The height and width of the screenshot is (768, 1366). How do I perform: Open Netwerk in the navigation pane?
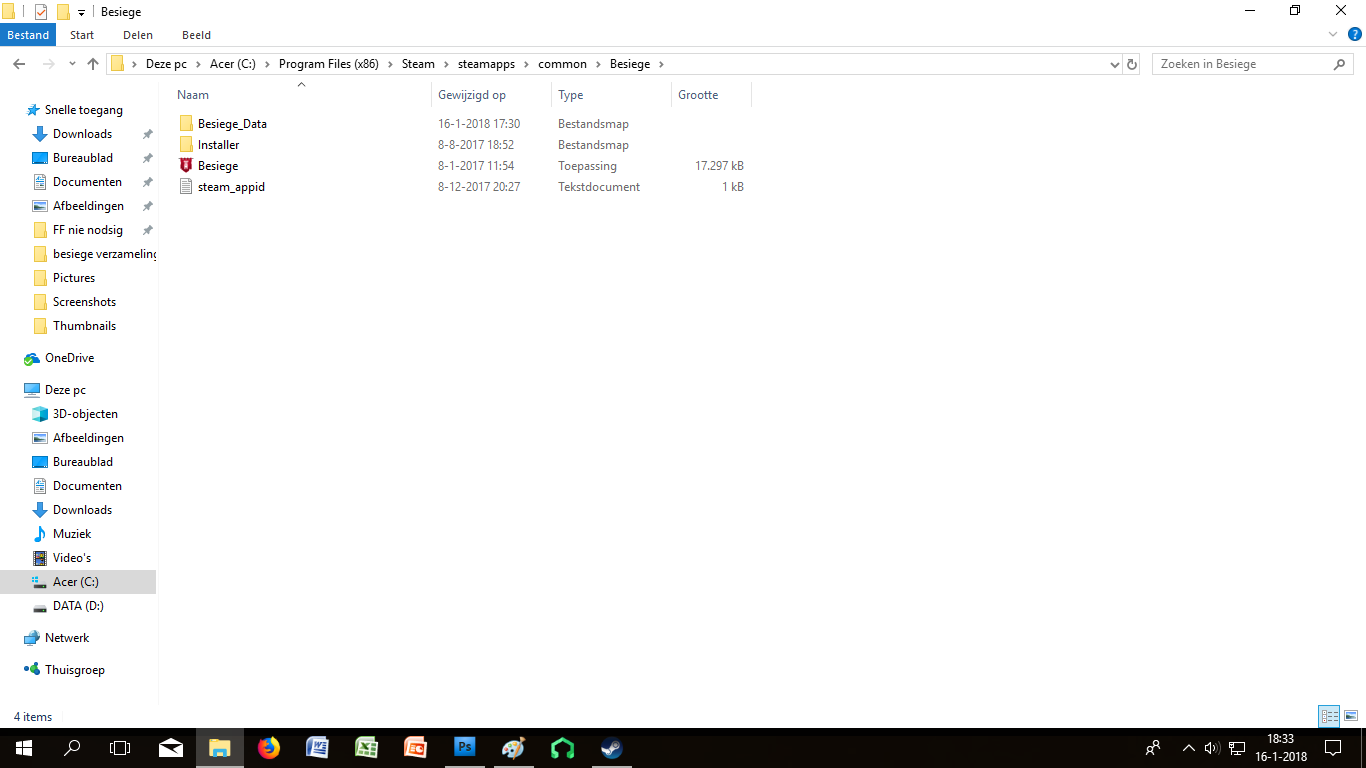[67, 638]
